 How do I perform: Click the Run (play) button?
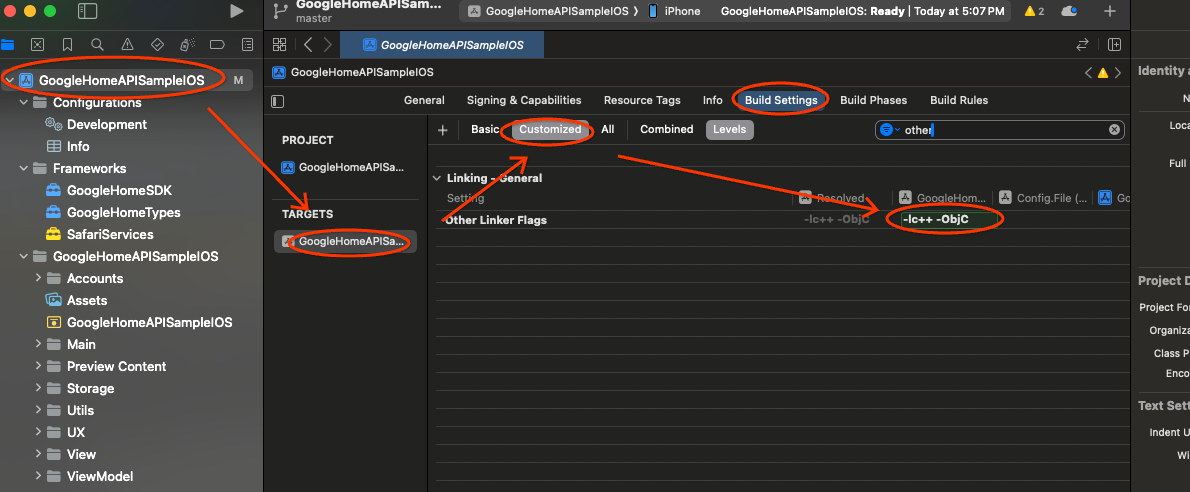point(236,11)
